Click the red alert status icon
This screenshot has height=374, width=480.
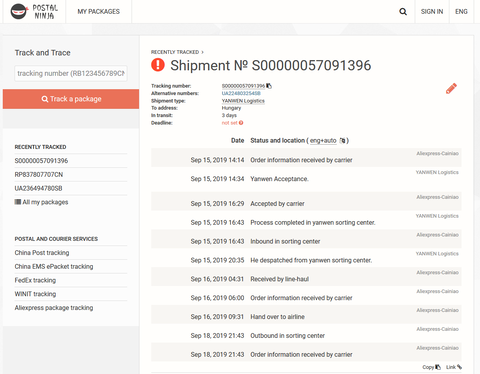click(158, 65)
